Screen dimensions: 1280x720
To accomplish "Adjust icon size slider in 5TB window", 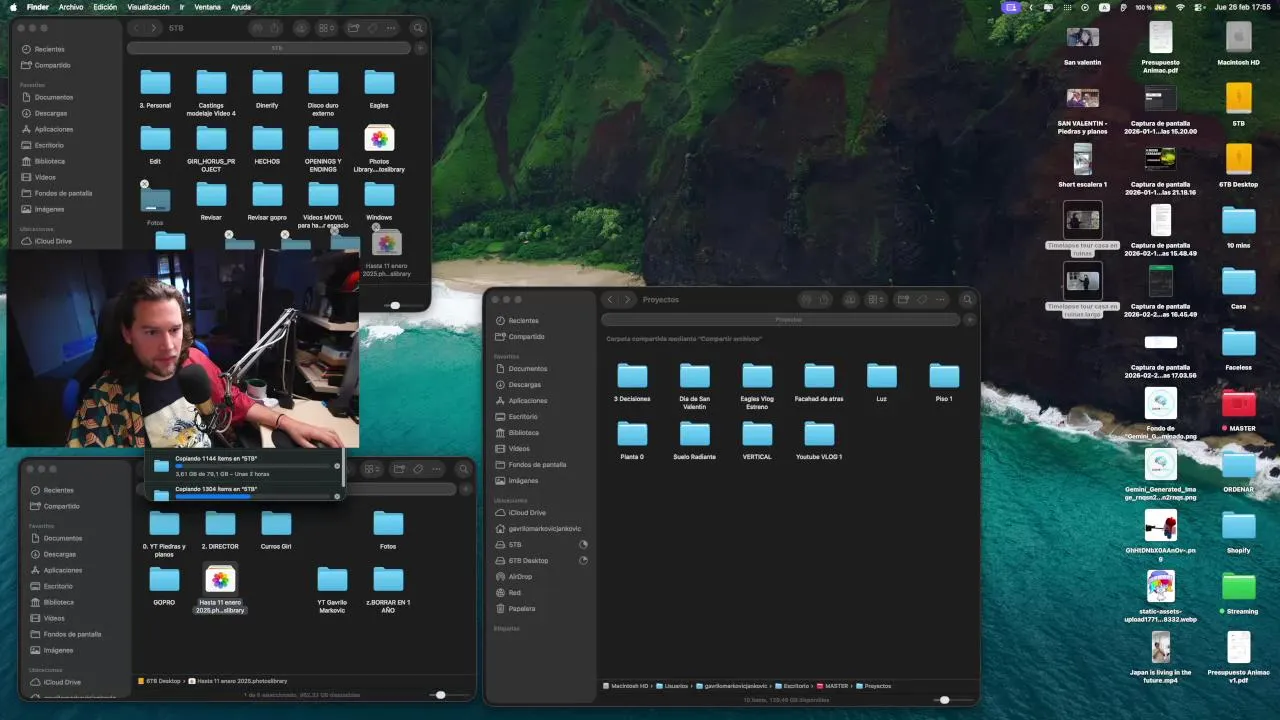I will pyautogui.click(x=396, y=305).
